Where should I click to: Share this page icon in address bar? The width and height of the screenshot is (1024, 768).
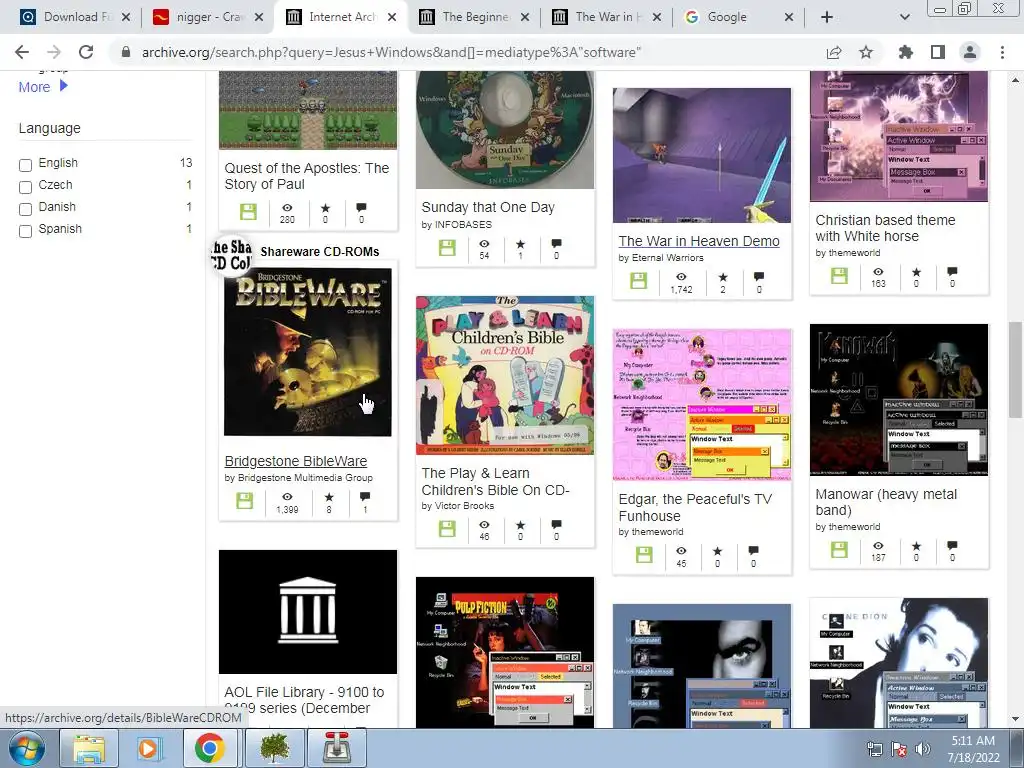[x=834, y=52]
